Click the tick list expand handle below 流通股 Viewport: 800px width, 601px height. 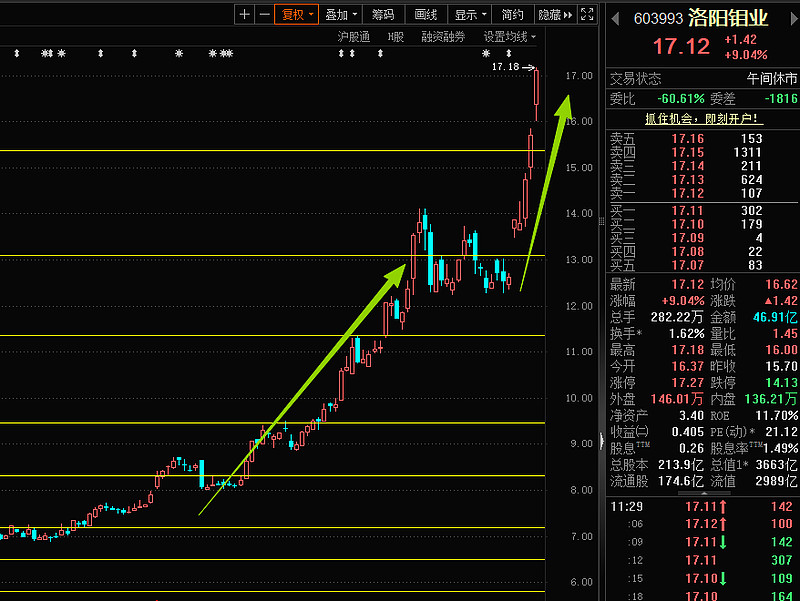coord(704,493)
